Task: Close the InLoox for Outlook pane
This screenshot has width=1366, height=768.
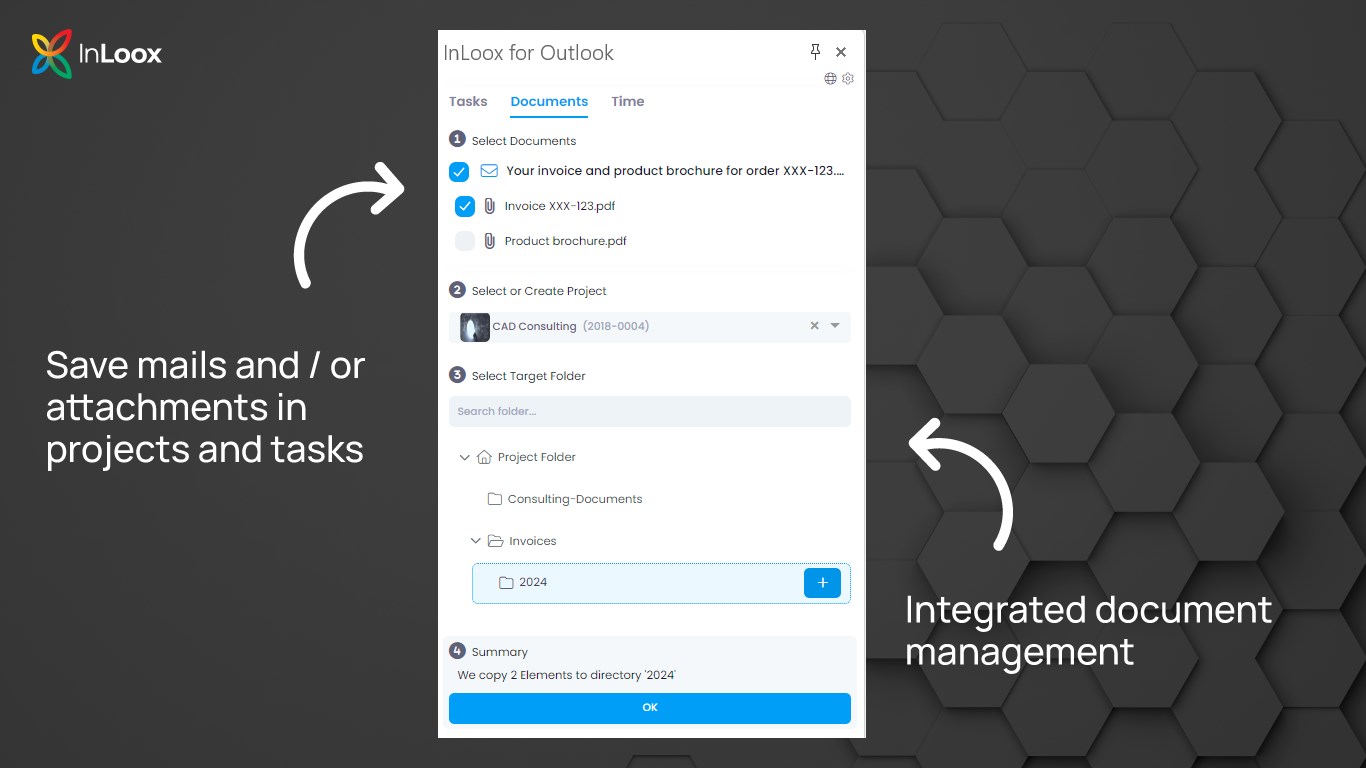Action: (841, 52)
